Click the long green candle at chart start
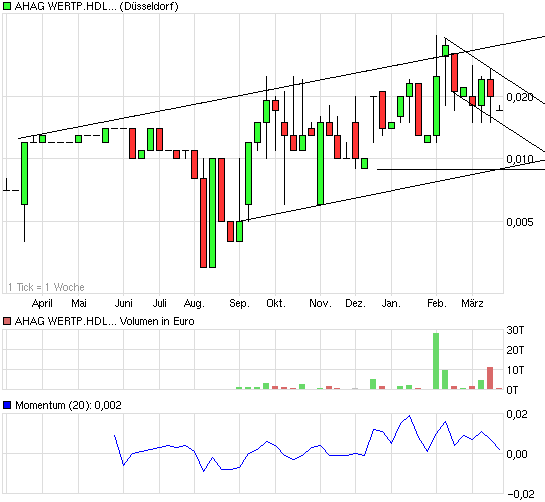 pos(24,173)
